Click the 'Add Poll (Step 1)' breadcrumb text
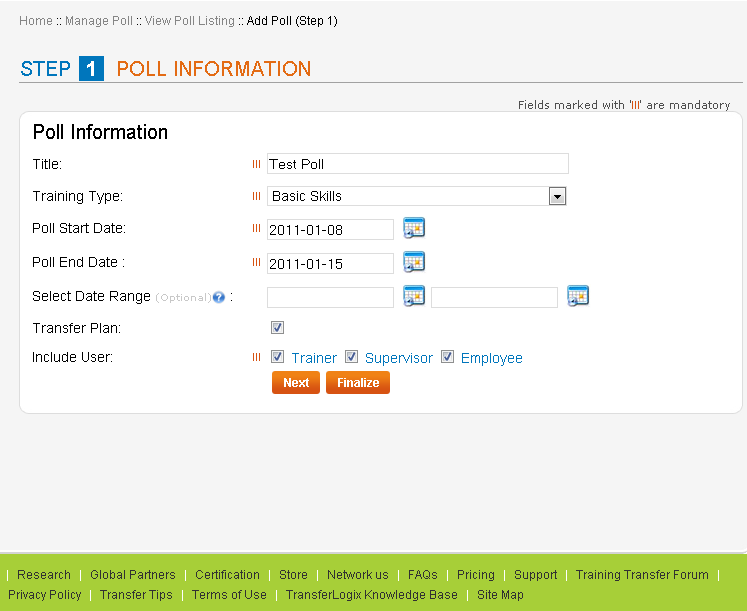The width and height of the screenshot is (747, 611). click(x=292, y=21)
